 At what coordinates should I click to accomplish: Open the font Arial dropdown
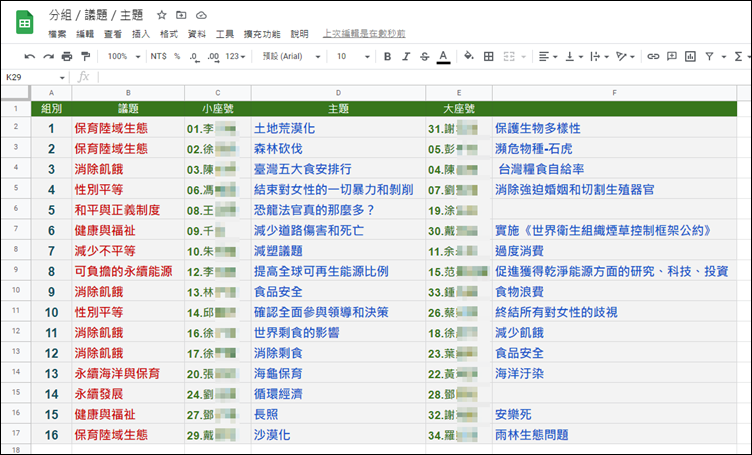[291, 57]
